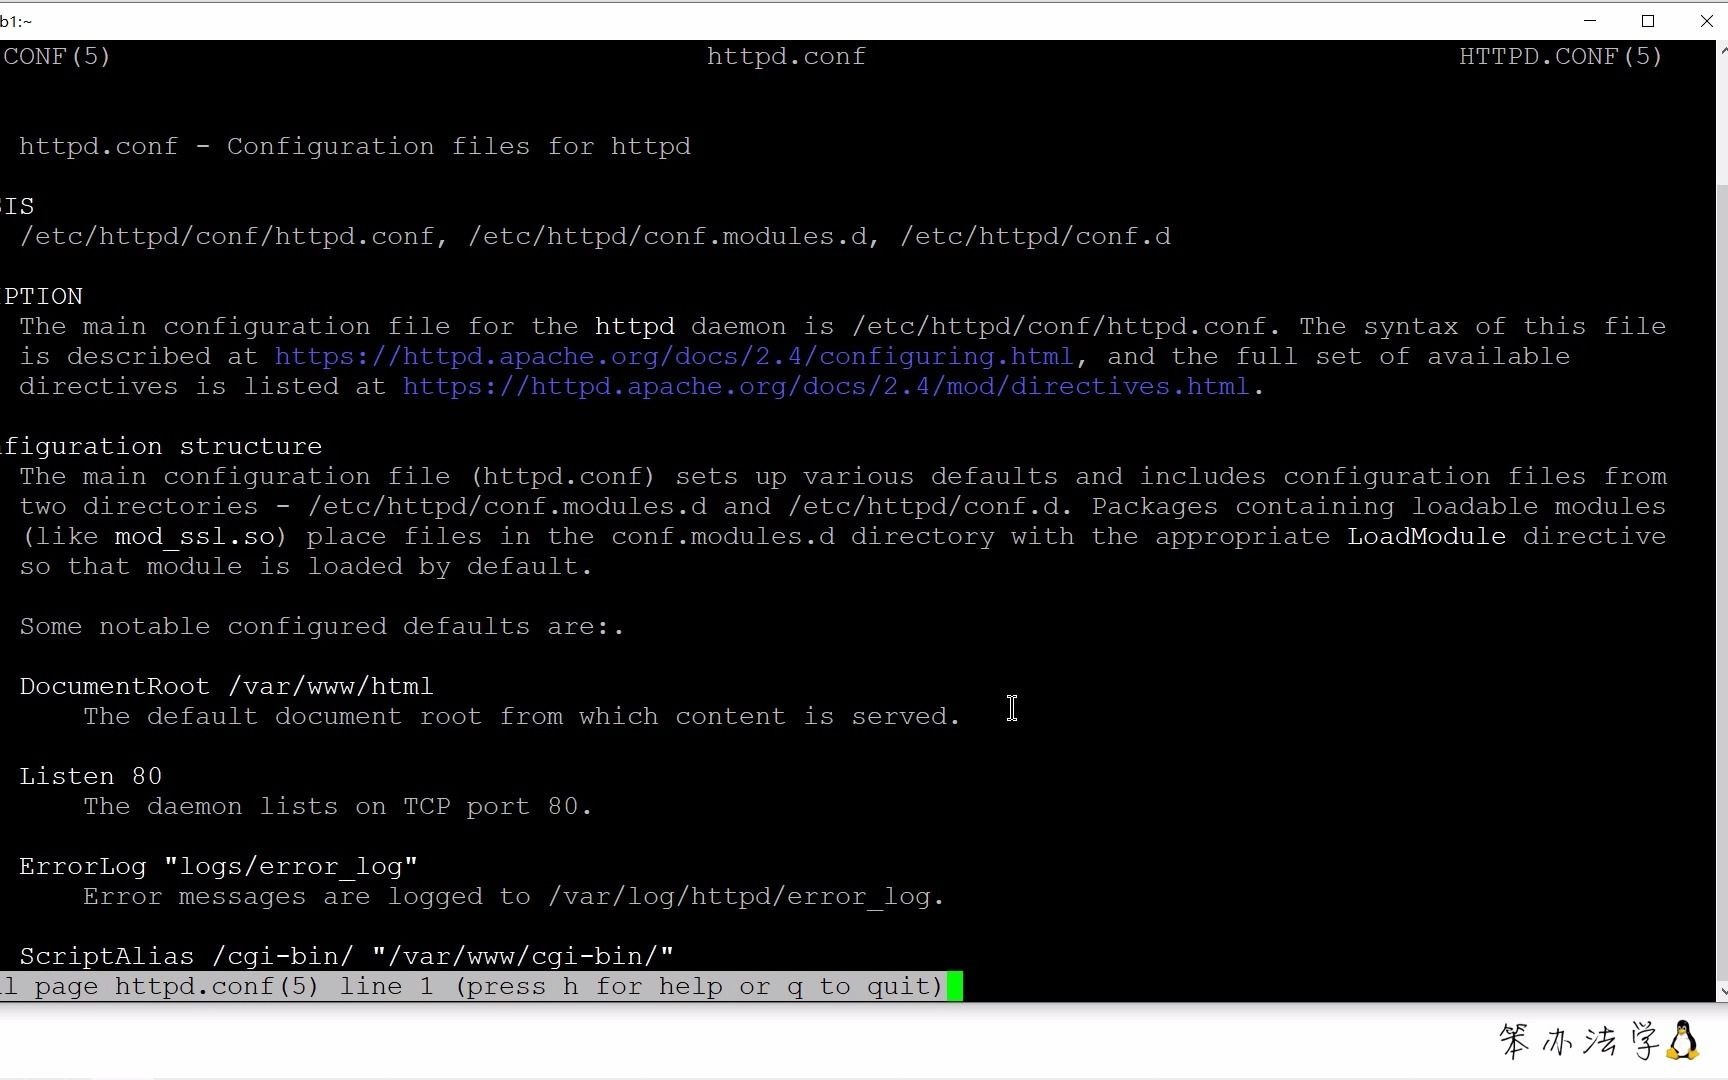This screenshot has width=1728, height=1080.
Task: Click the green cursor block on status bar
Action: (x=953, y=986)
